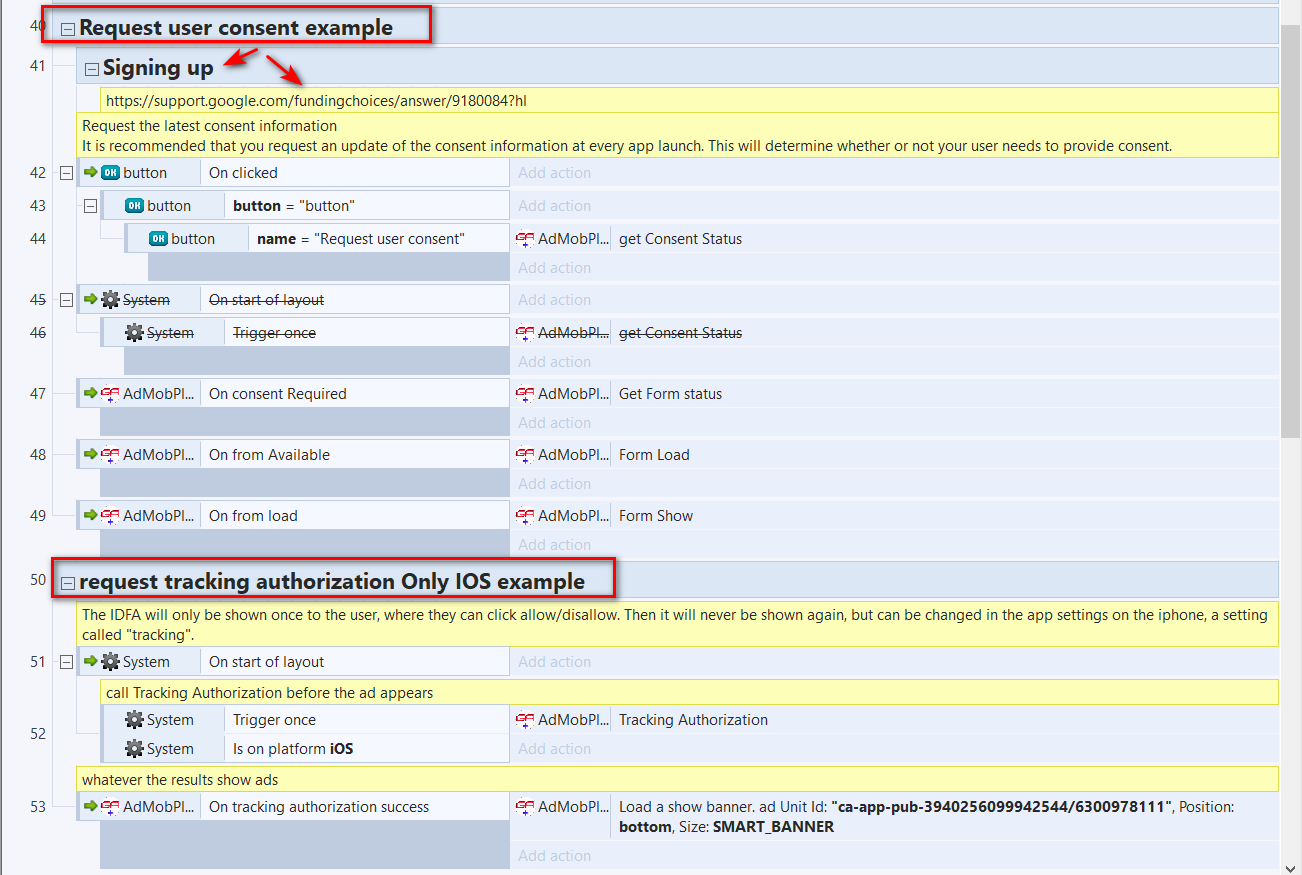Click the System gear icon in event 51
Image resolution: width=1302 pixels, height=875 pixels.
point(110,662)
